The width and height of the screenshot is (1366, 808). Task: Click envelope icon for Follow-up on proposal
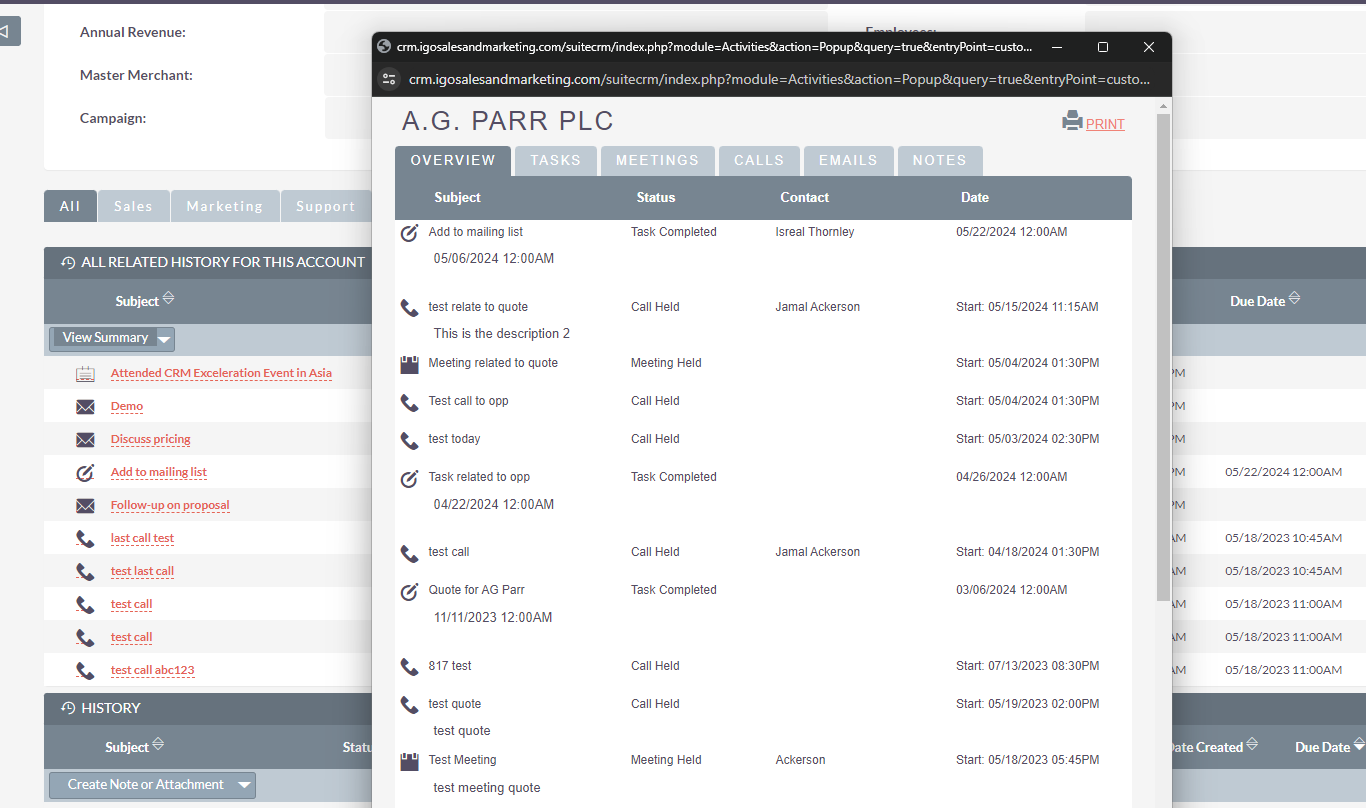[x=85, y=506]
